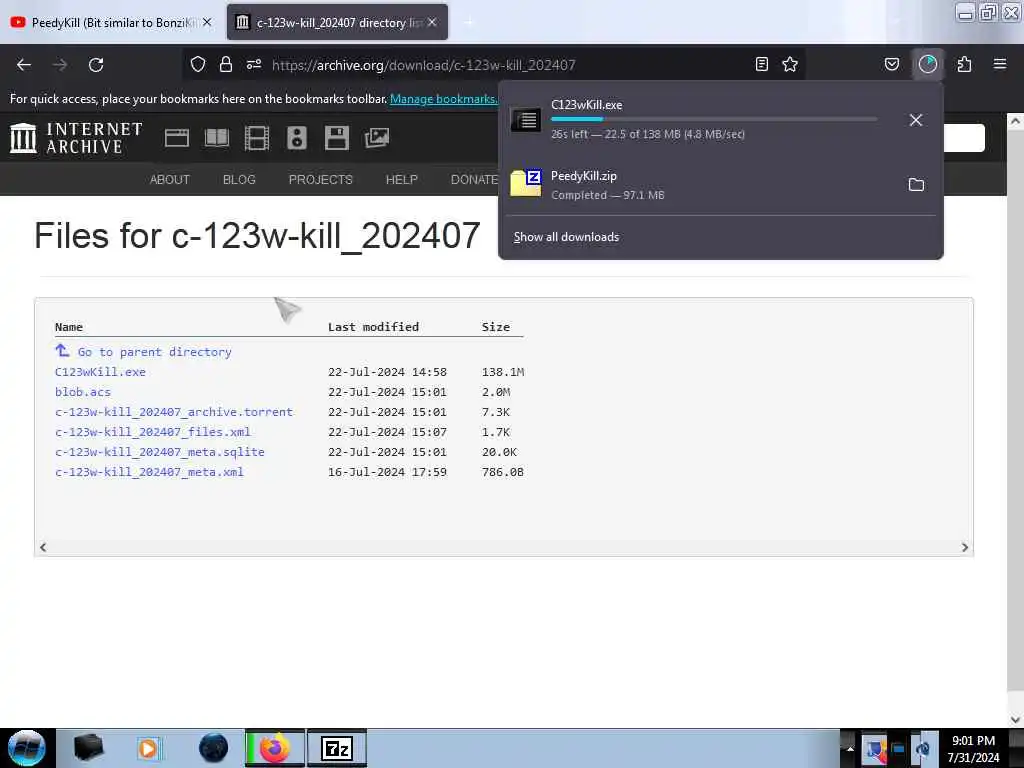Click the Last modified column header
This screenshot has width=1024, height=768.
[374, 327]
